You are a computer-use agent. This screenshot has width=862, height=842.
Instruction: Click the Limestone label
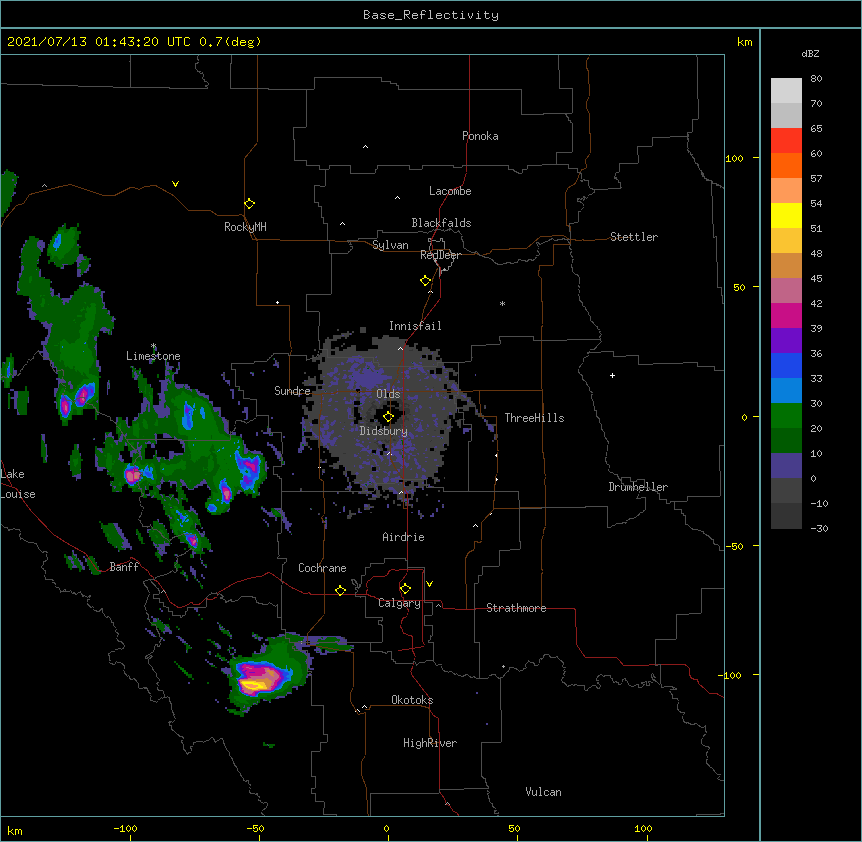tap(153, 356)
